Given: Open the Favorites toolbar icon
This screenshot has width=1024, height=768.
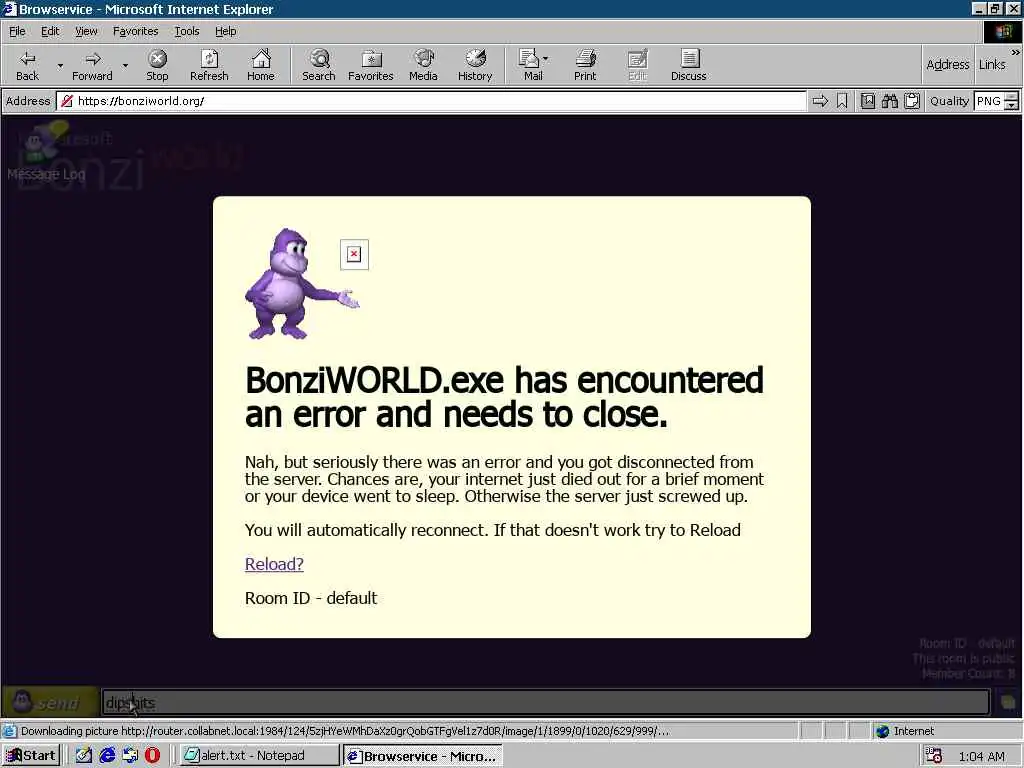Looking at the screenshot, I should (370, 65).
